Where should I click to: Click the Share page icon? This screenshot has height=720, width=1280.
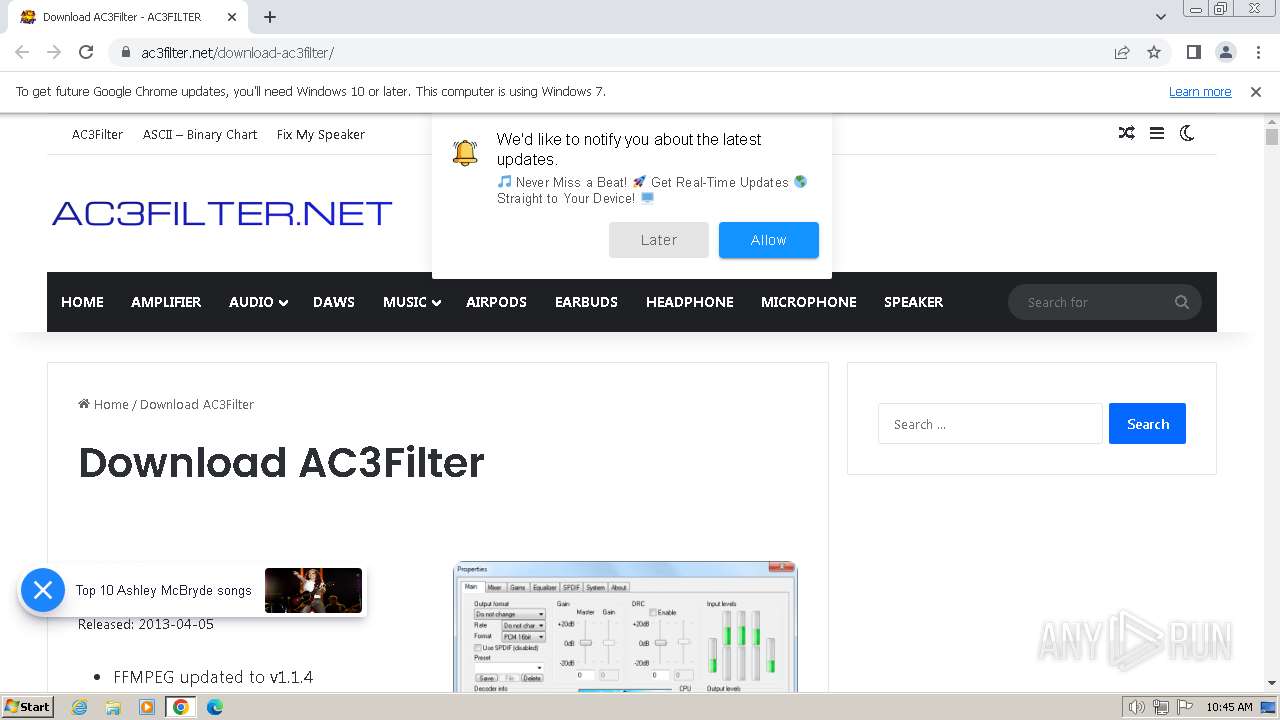[x=1122, y=52]
